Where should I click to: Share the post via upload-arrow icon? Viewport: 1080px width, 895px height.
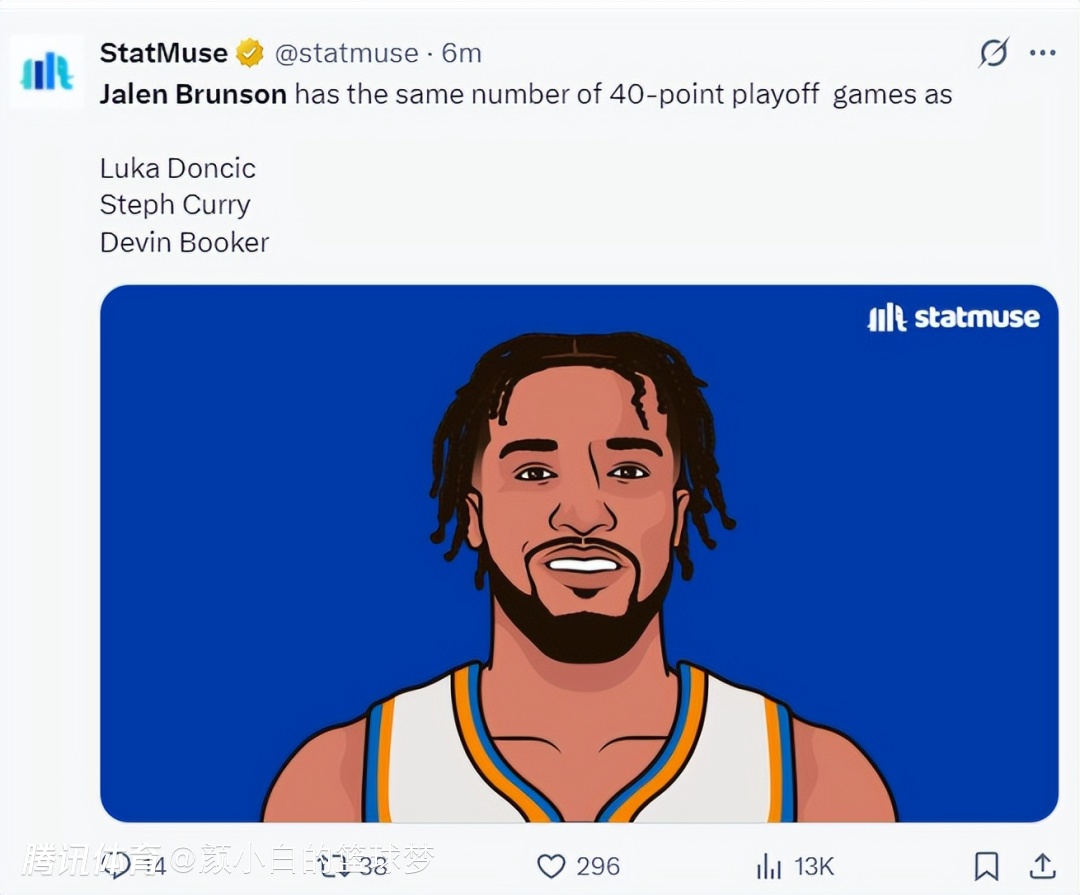(1043, 866)
